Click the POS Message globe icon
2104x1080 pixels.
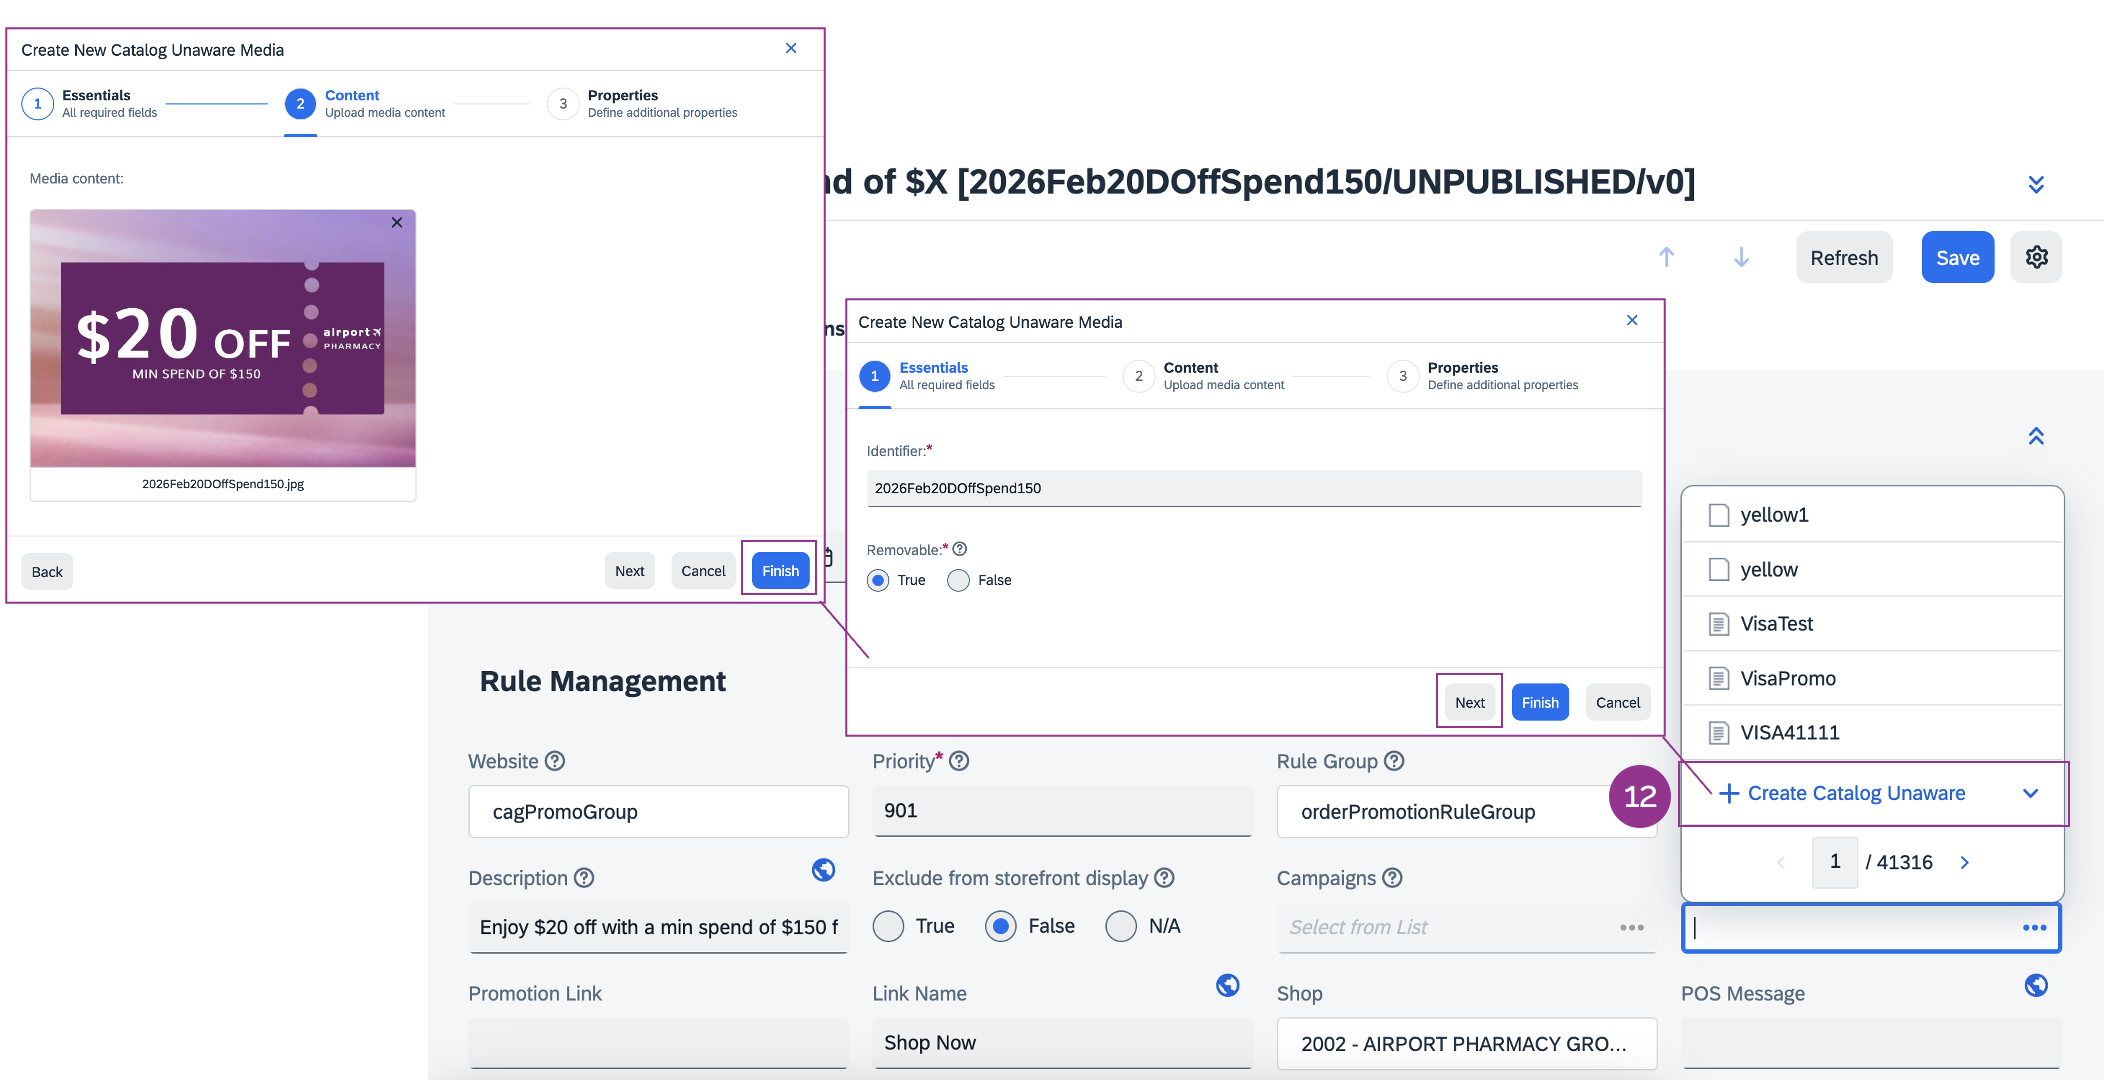(x=2035, y=986)
